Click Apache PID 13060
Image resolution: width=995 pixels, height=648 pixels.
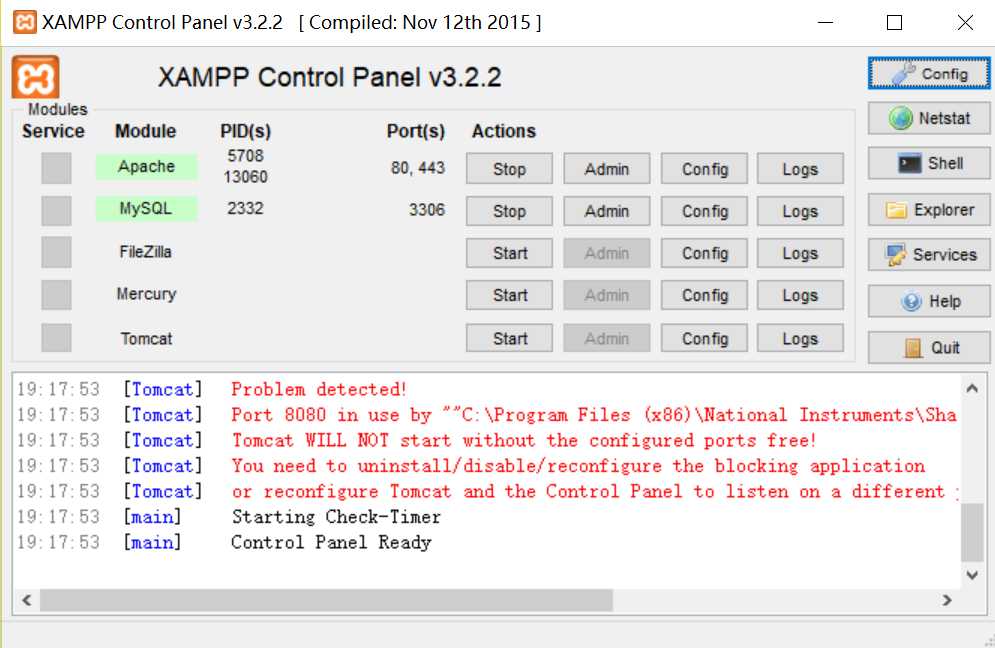pos(245,176)
